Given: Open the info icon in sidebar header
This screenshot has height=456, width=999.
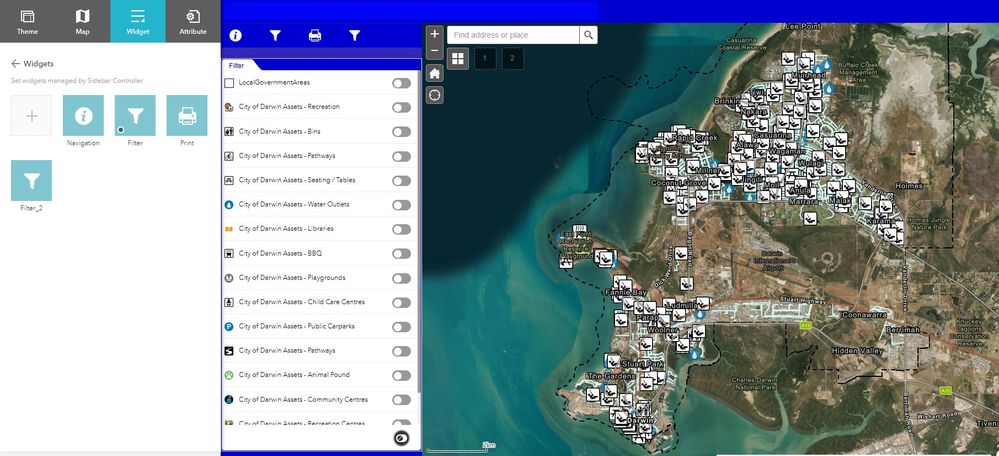Looking at the screenshot, I should coord(236,36).
